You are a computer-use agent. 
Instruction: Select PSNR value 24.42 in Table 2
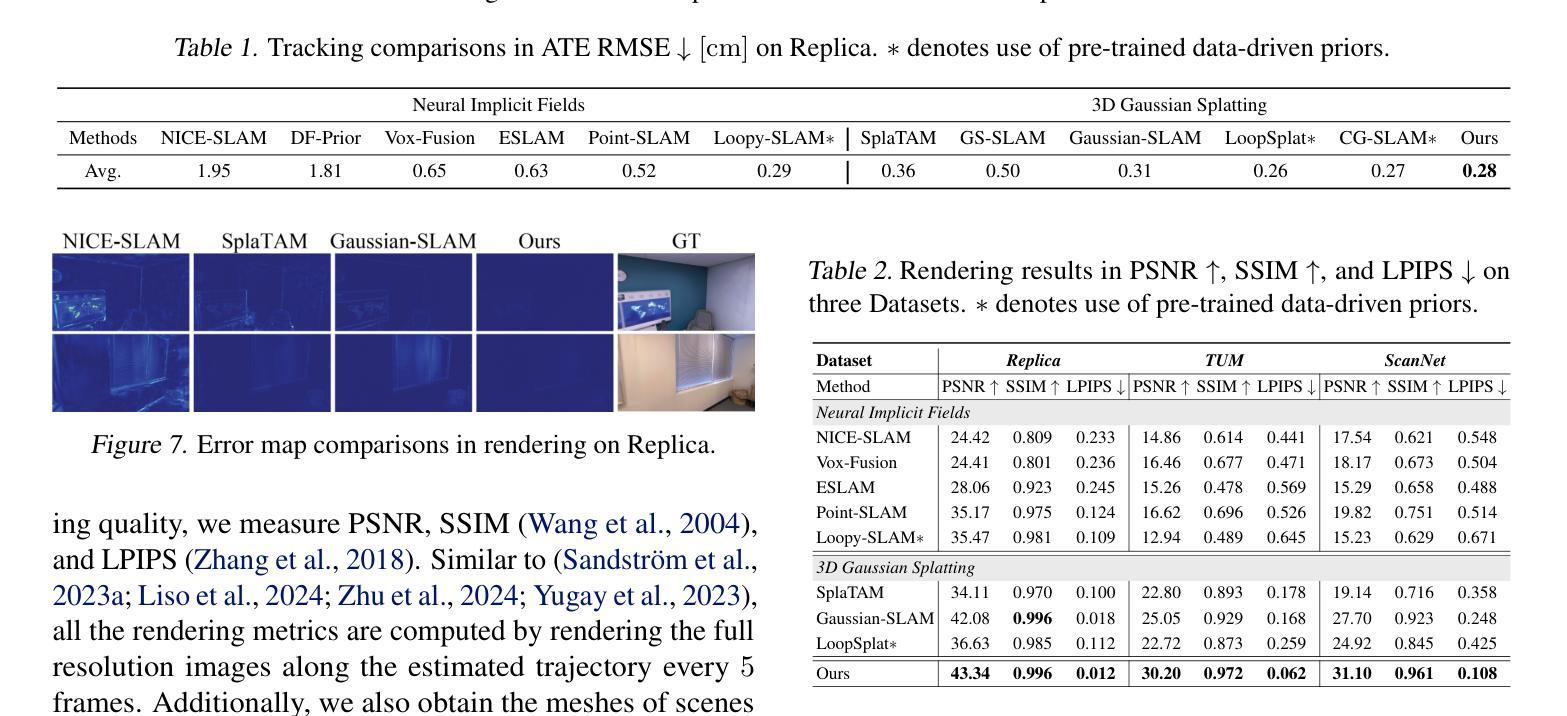tap(968, 437)
